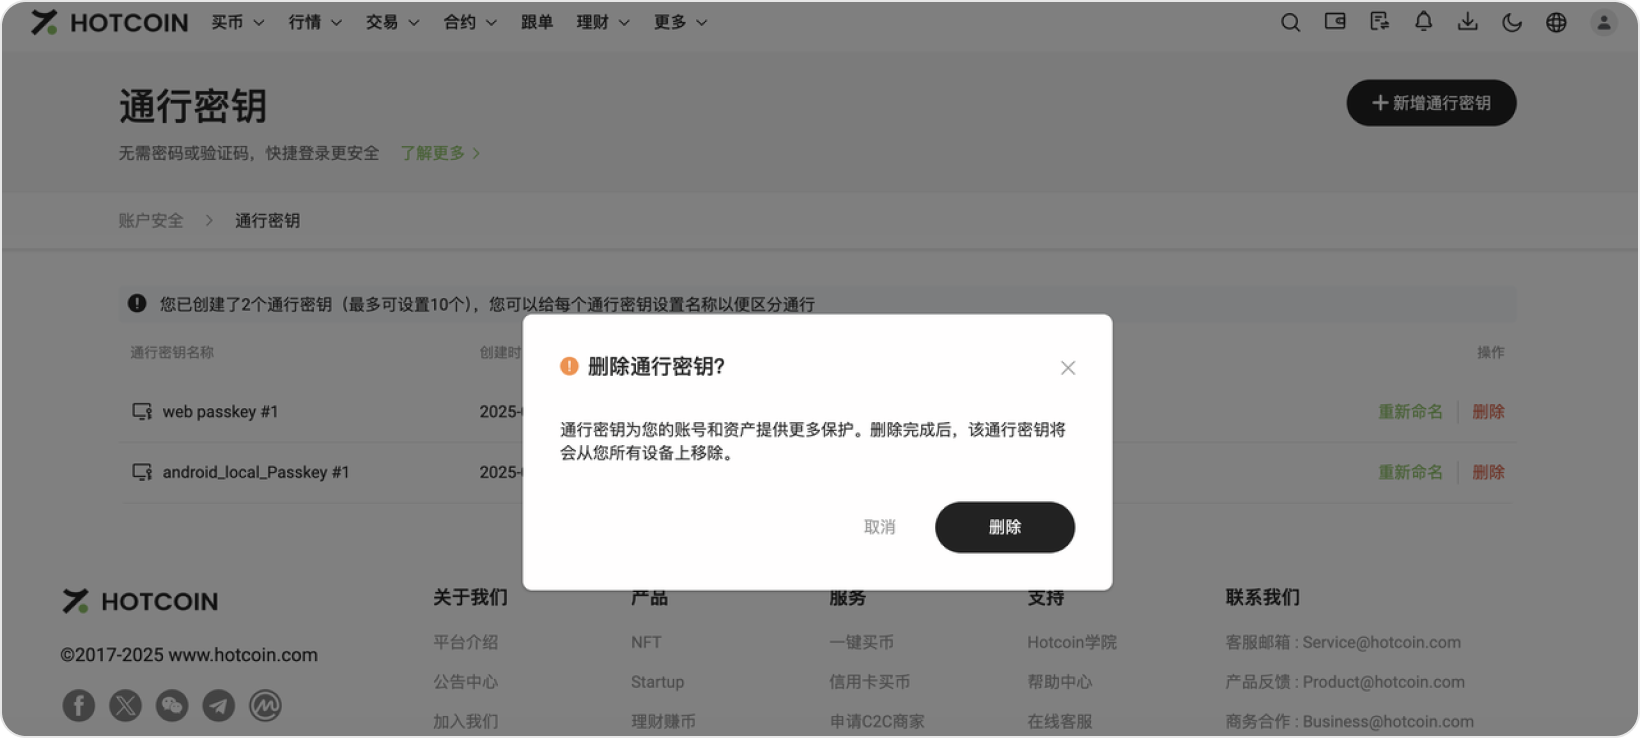Close the delete passkey dialog
This screenshot has height=738, width=1640.
(1068, 368)
